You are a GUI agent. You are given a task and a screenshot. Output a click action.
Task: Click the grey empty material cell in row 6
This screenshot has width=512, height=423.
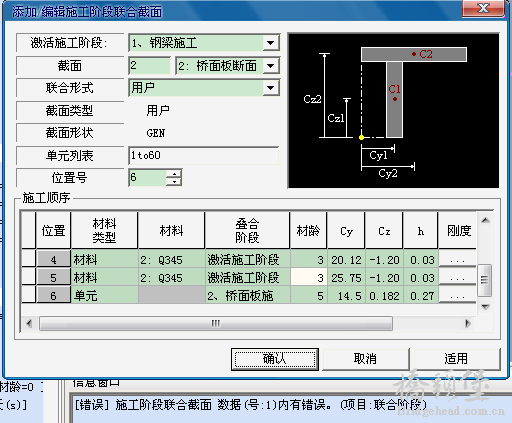172,295
